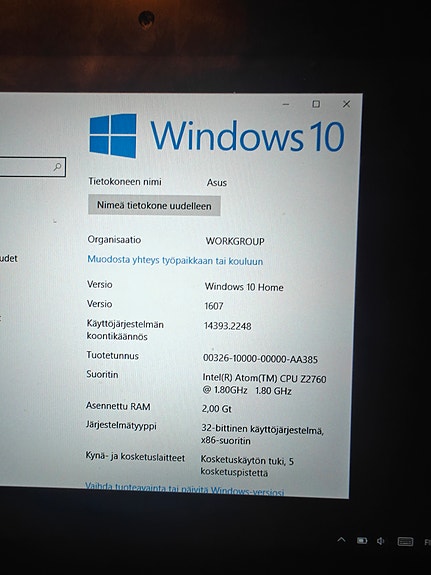Open the touch keyboard icon in the taskbar
431x575 pixels.
pos(405,542)
